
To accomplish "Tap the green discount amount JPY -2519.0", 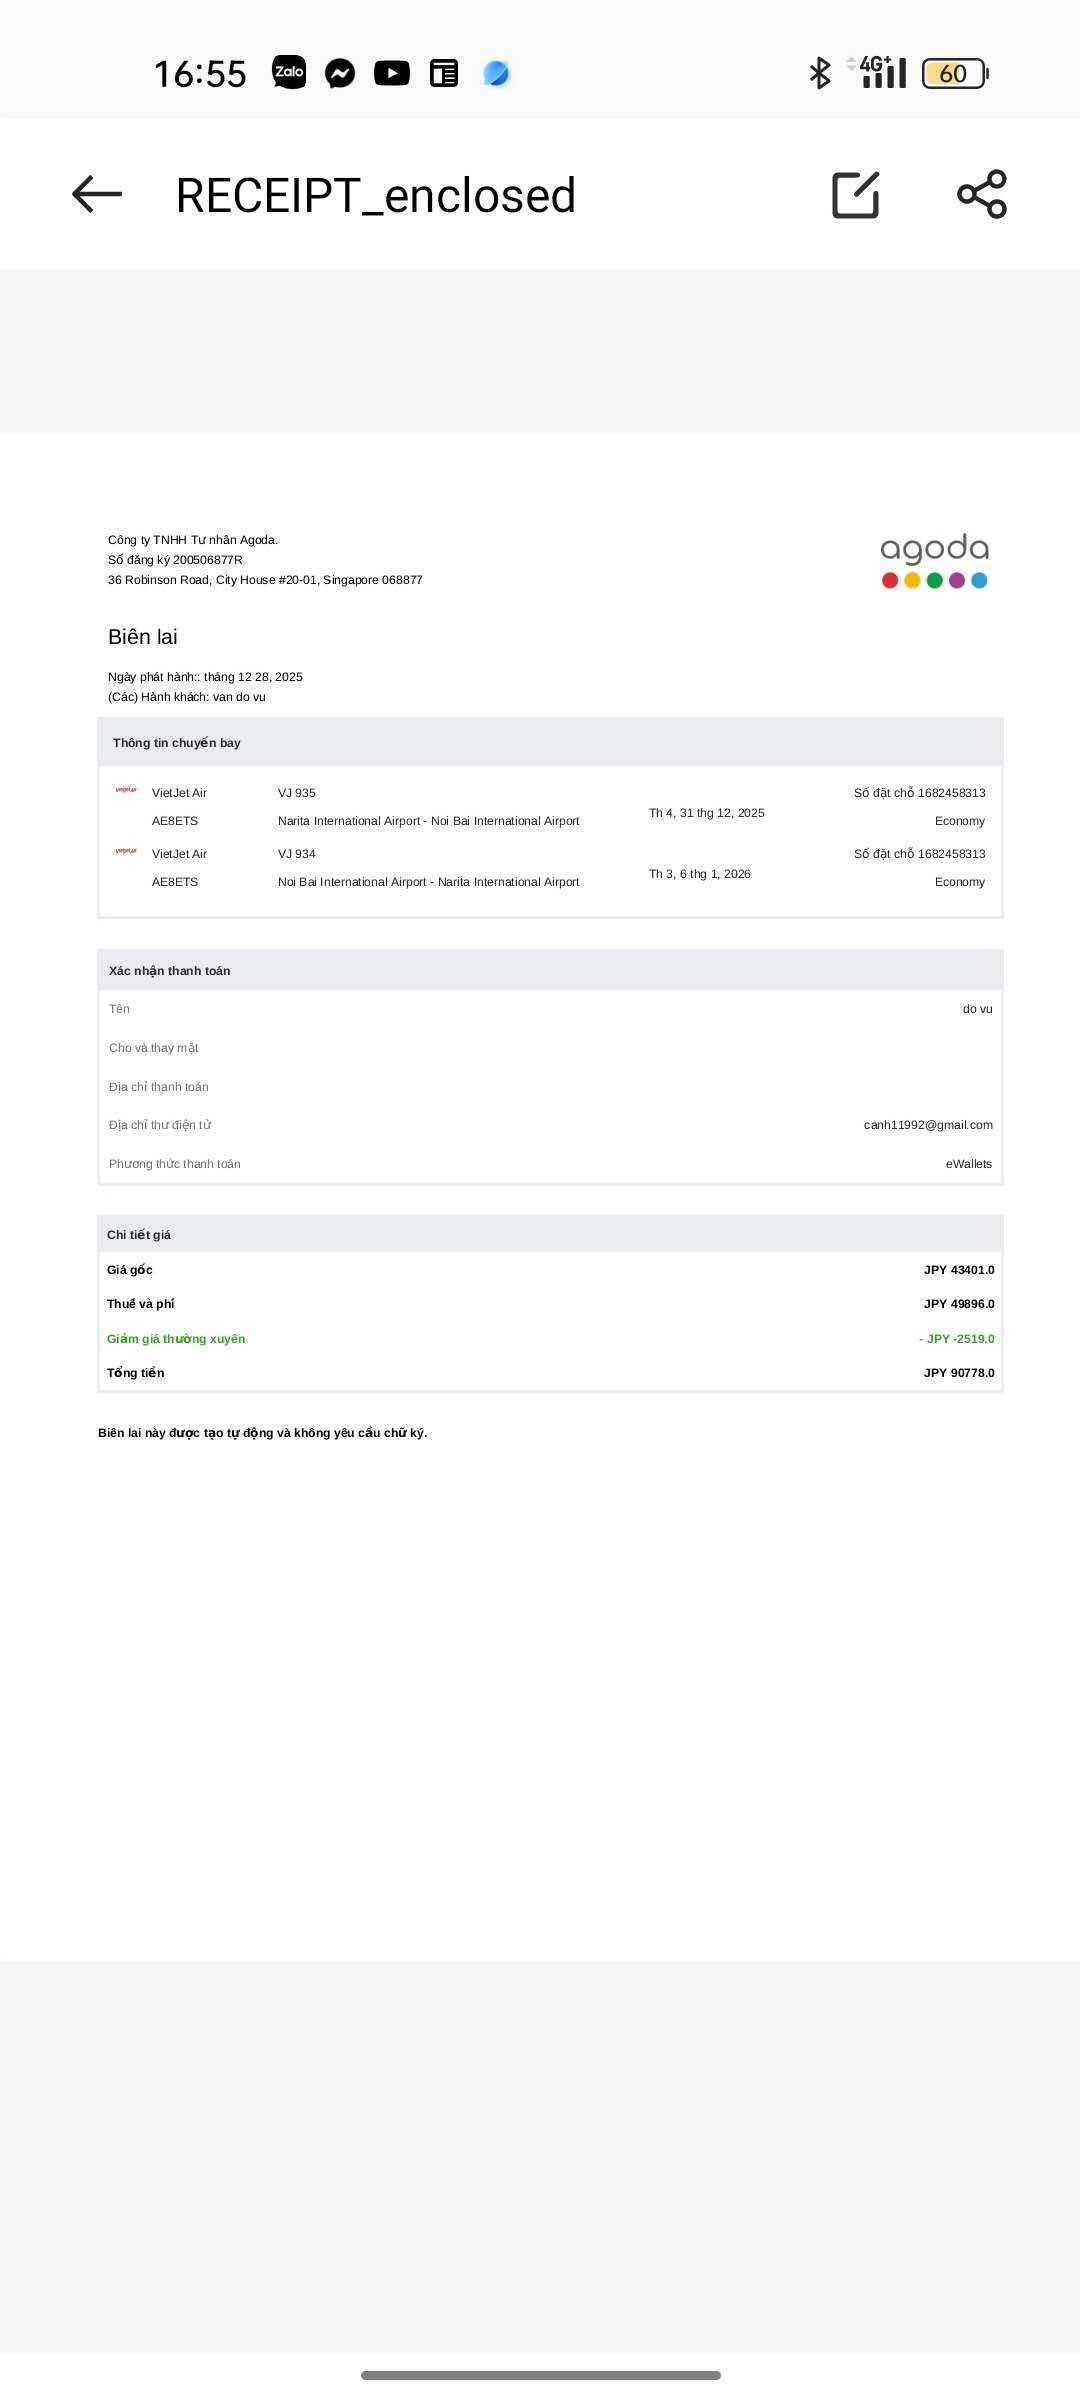I will (957, 1339).
